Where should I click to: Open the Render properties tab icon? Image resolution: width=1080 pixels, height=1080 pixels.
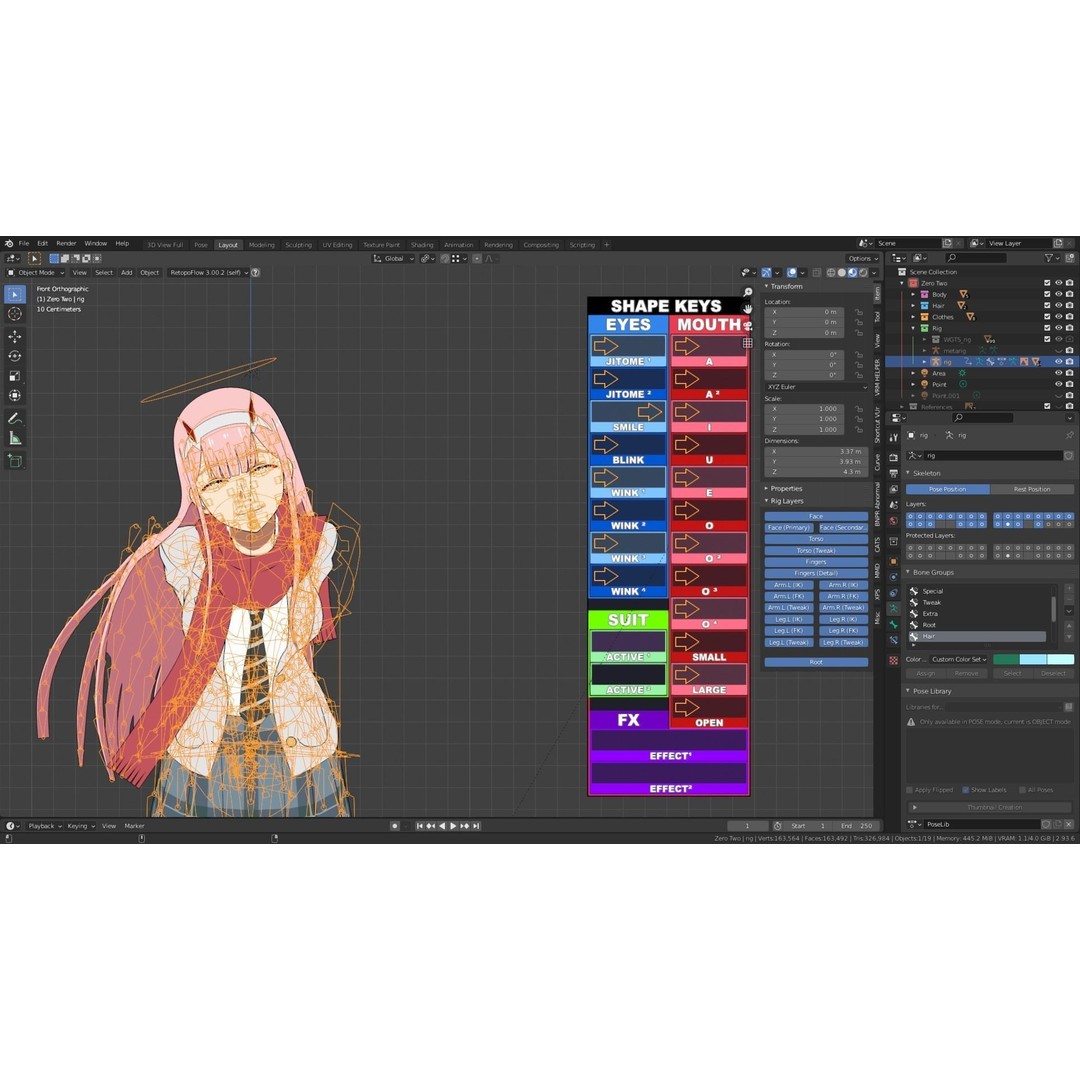tap(893, 458)
